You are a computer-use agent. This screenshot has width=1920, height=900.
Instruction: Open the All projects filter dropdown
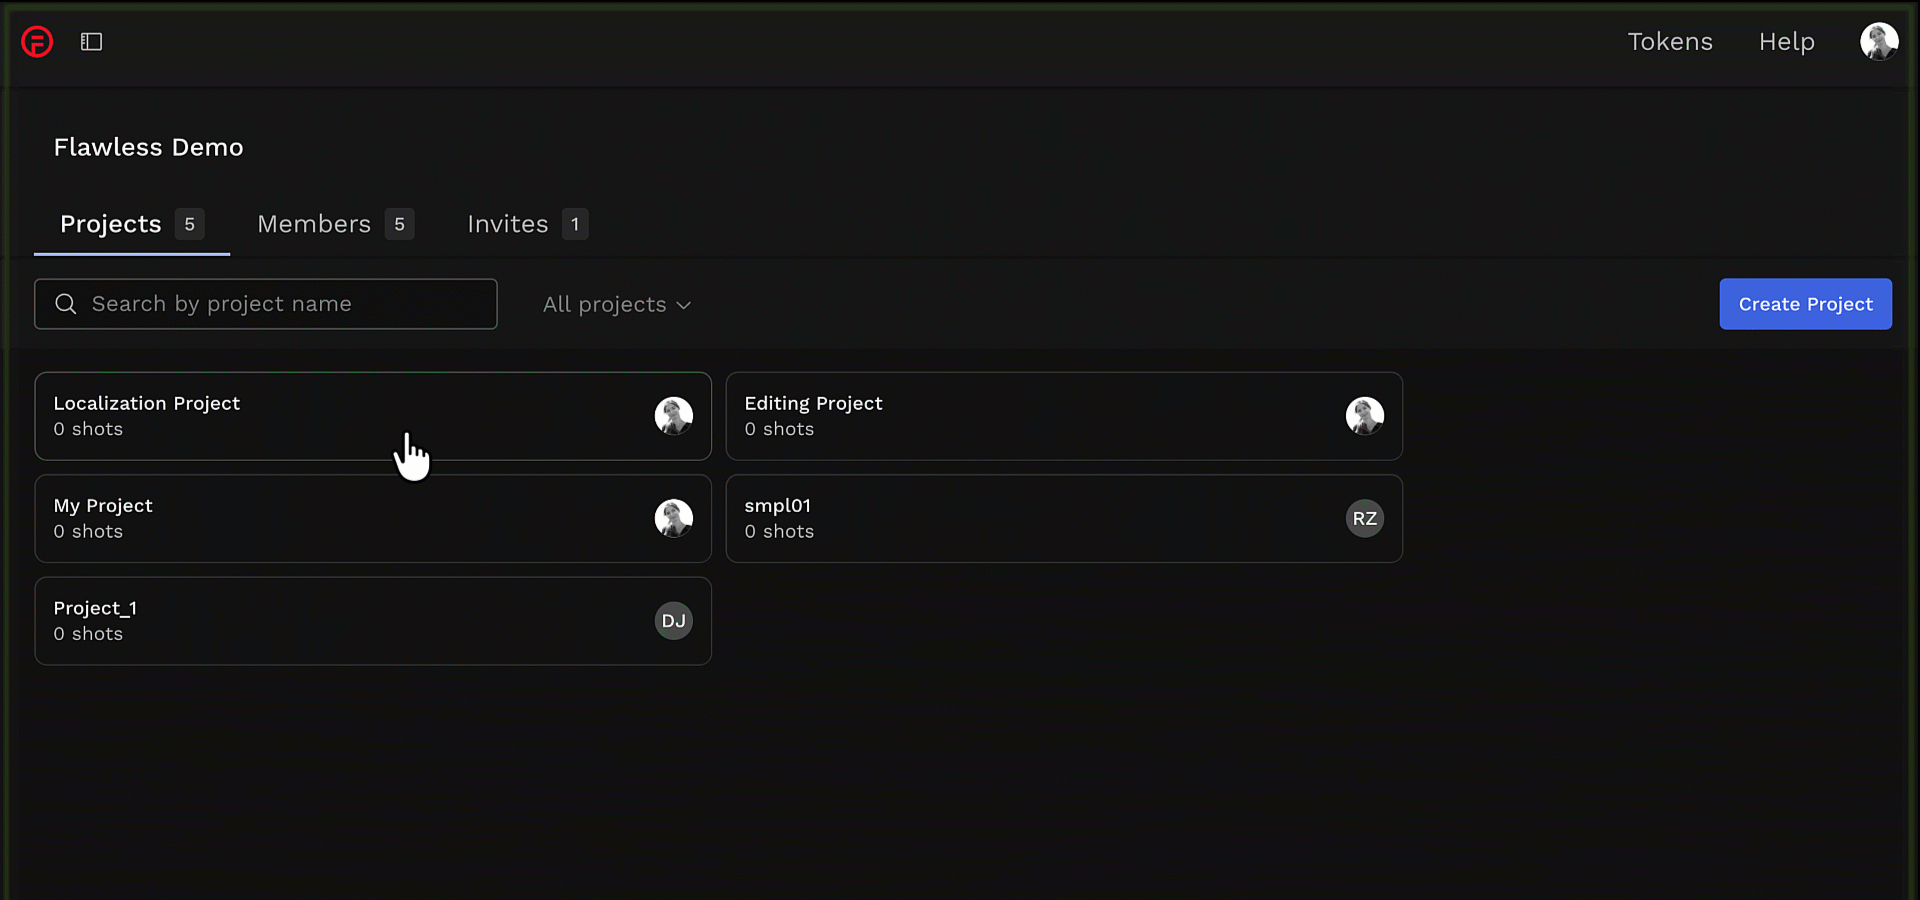point(617,304)
